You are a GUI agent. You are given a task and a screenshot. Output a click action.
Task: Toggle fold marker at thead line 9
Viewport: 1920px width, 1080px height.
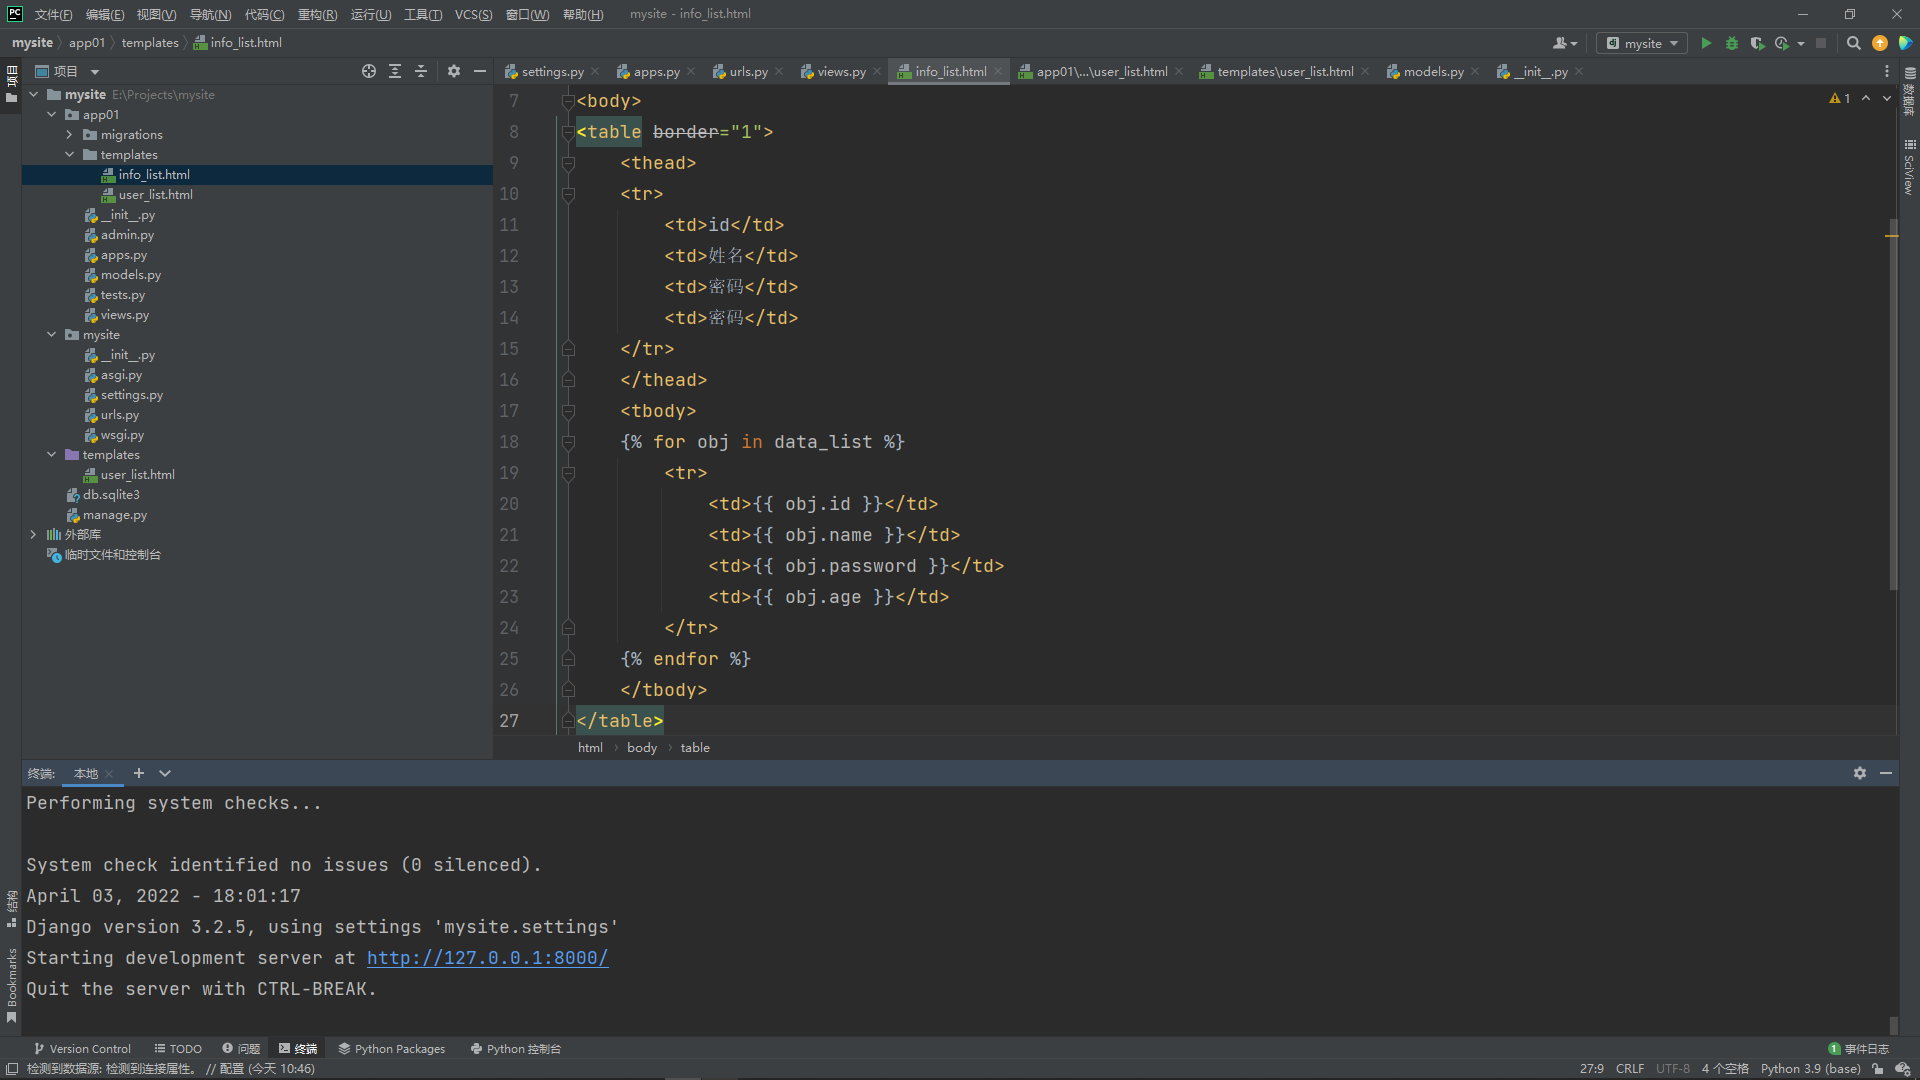[568, 163]
